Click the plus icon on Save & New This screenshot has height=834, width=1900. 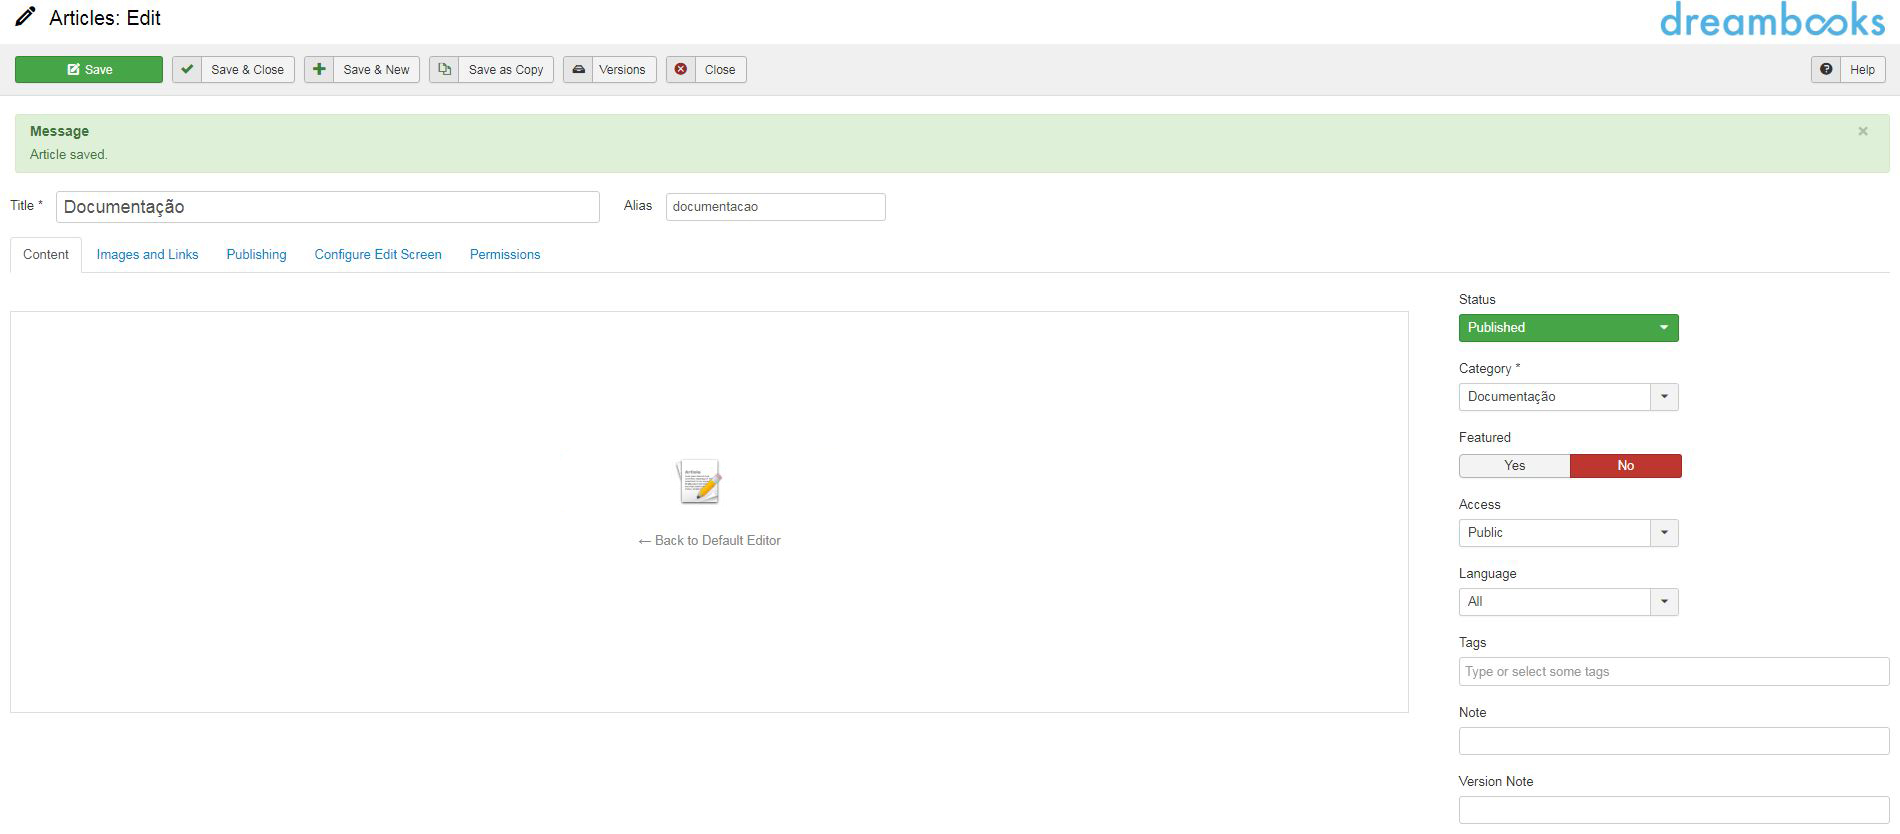[x=319, y=70]
